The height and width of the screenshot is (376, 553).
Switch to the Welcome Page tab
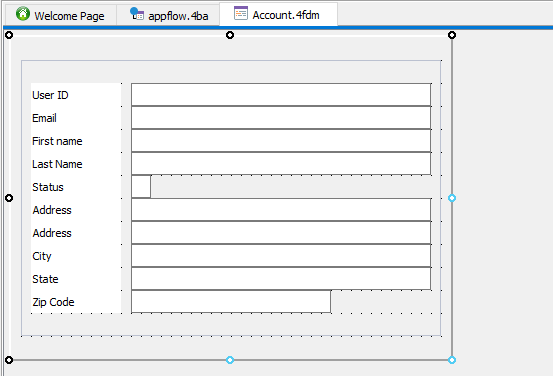coord(60,15)
